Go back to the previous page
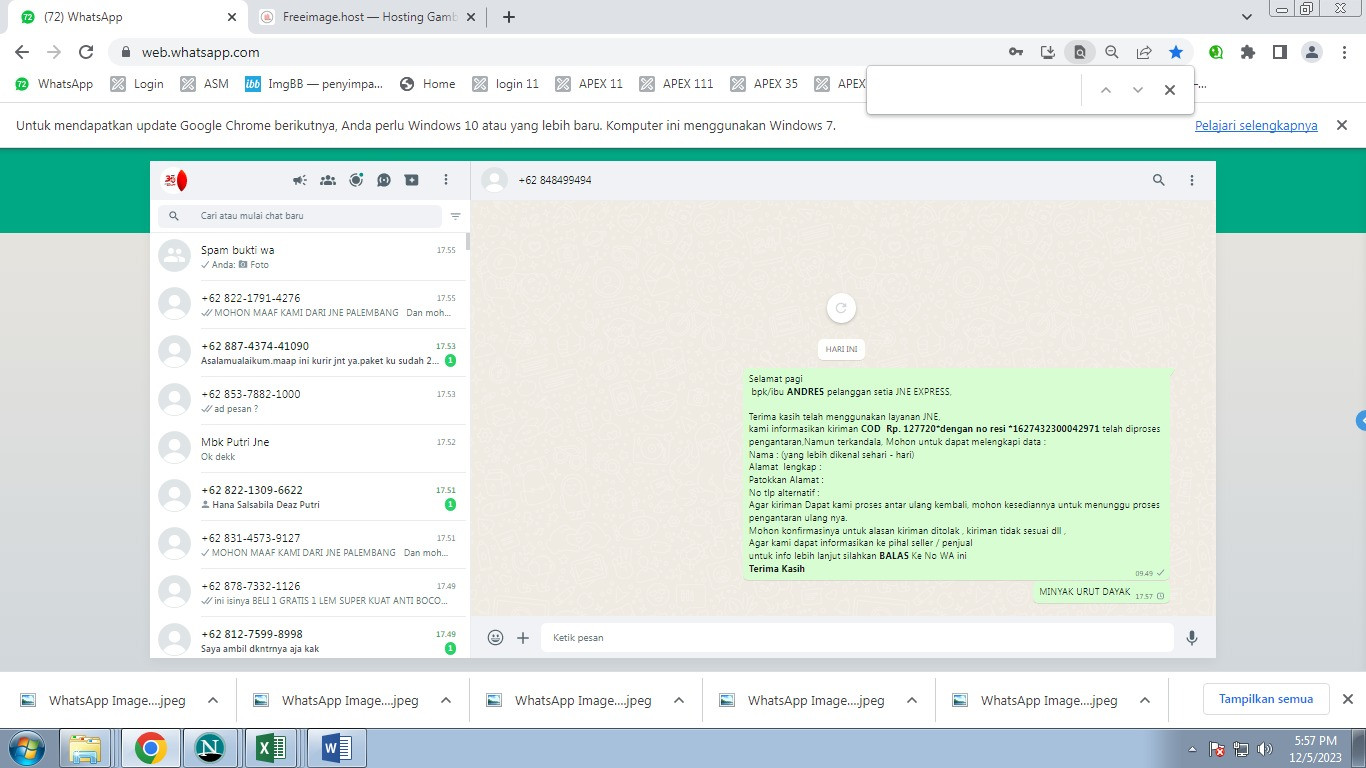 click(x=22, y=52)
